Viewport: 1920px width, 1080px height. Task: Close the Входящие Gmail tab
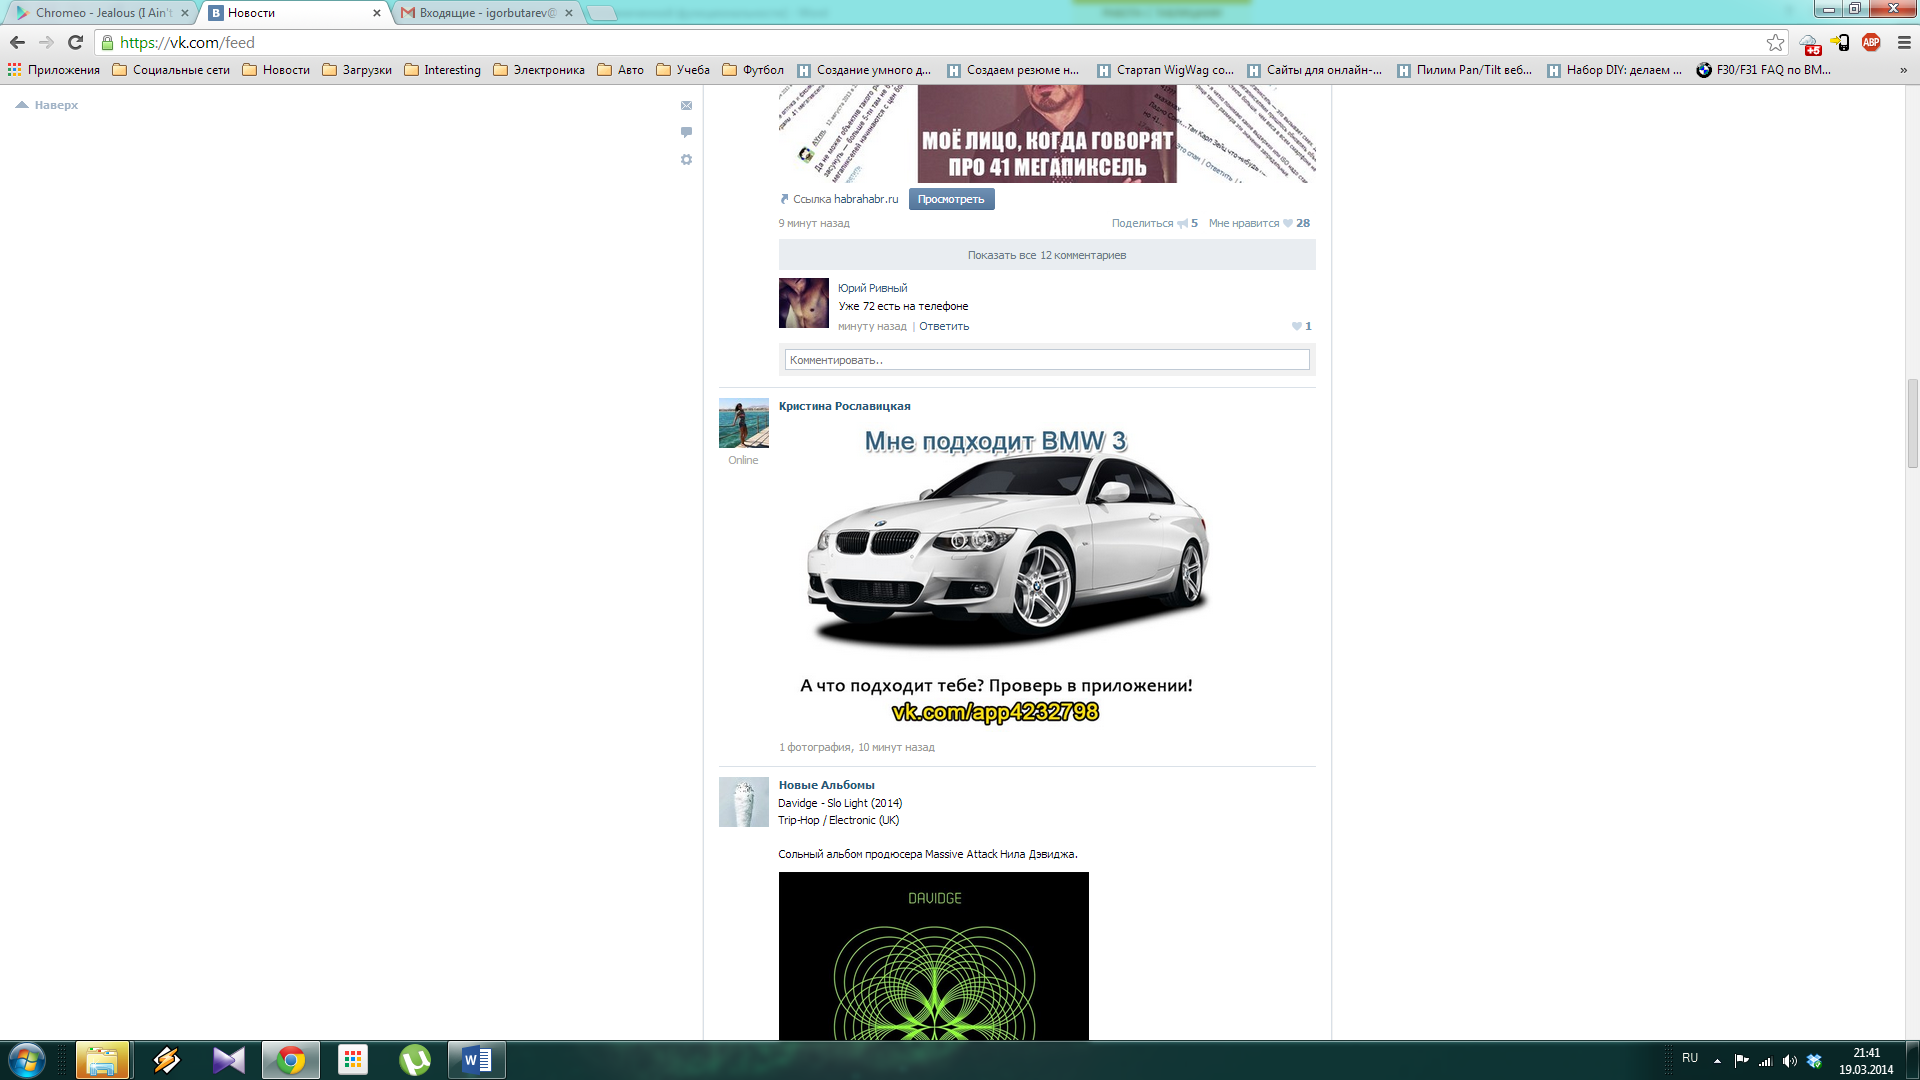(569, 13)
